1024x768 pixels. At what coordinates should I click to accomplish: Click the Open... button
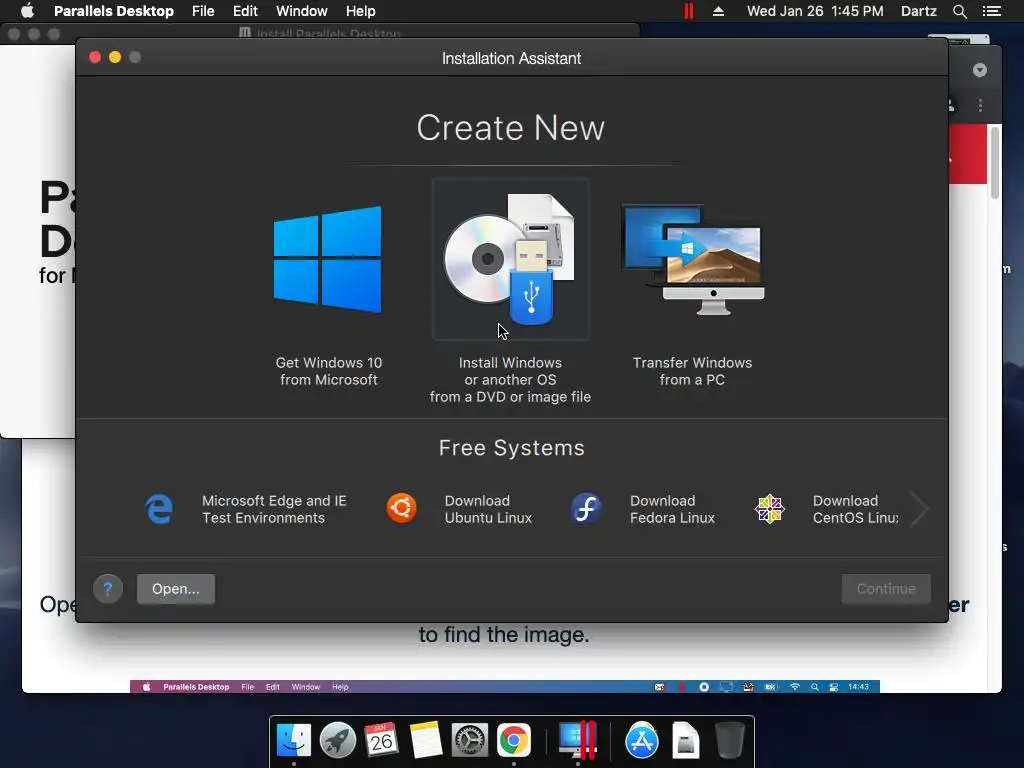(176, 589)
